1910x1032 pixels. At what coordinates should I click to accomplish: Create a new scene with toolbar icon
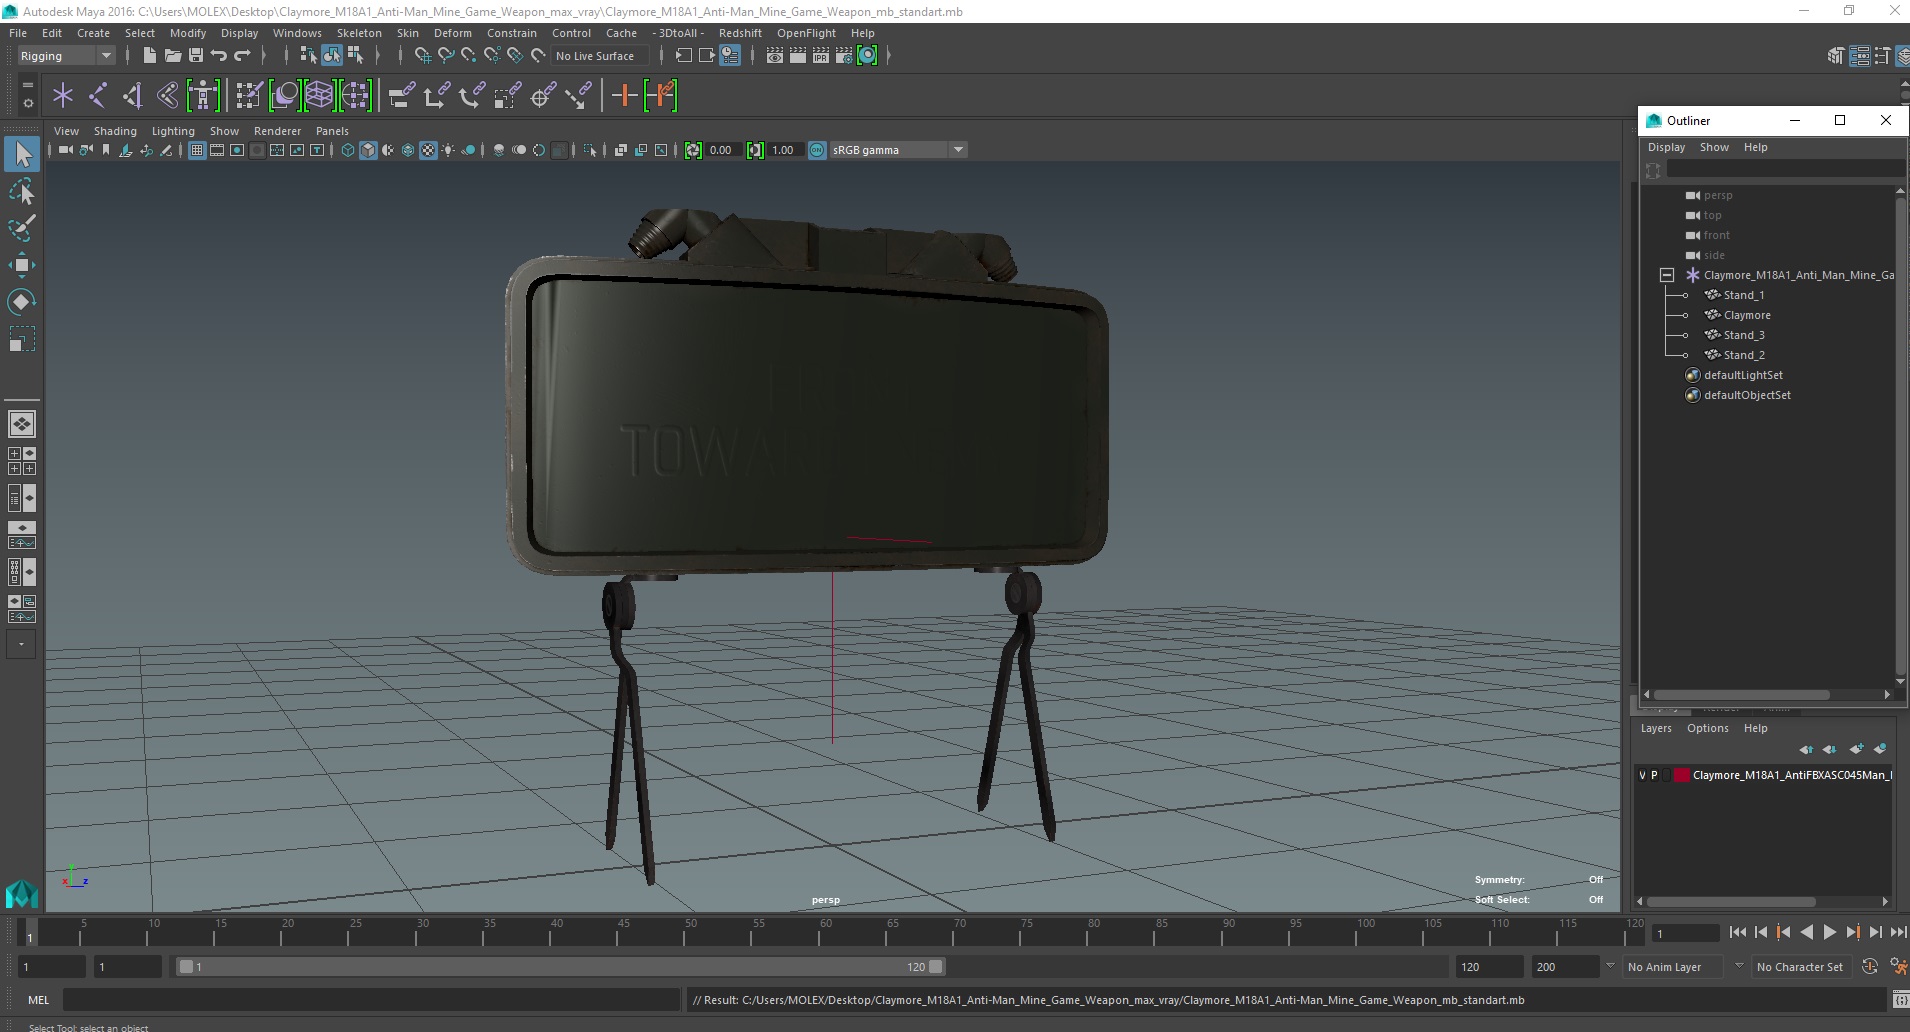click(x=149, y=56)
